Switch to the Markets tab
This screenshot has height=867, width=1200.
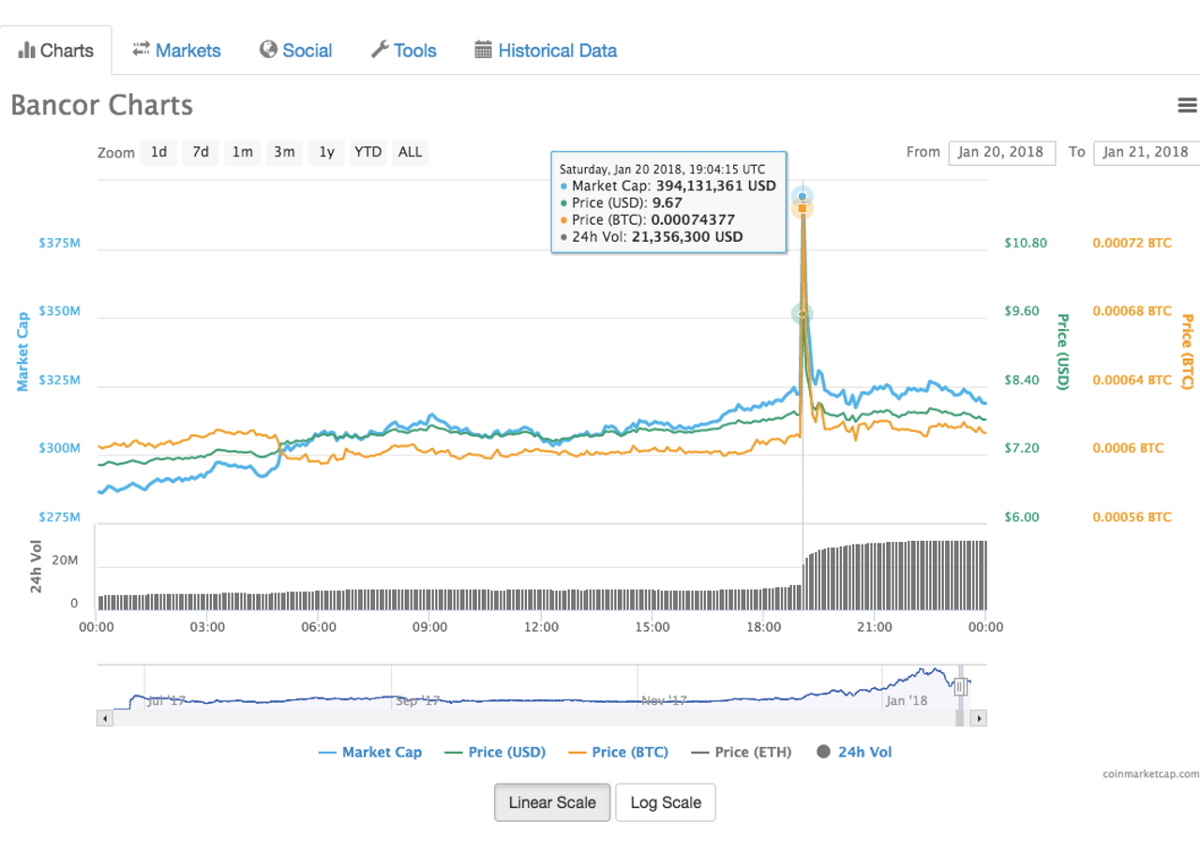point(176,50)
